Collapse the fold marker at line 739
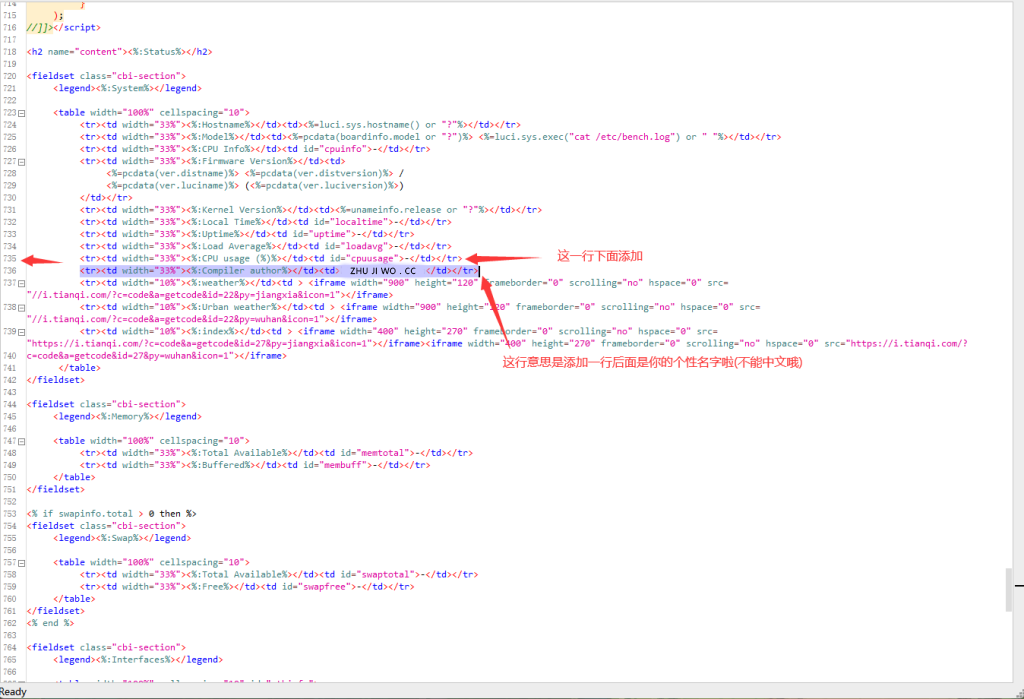The image size is (1024, 699). coord(22,331)
